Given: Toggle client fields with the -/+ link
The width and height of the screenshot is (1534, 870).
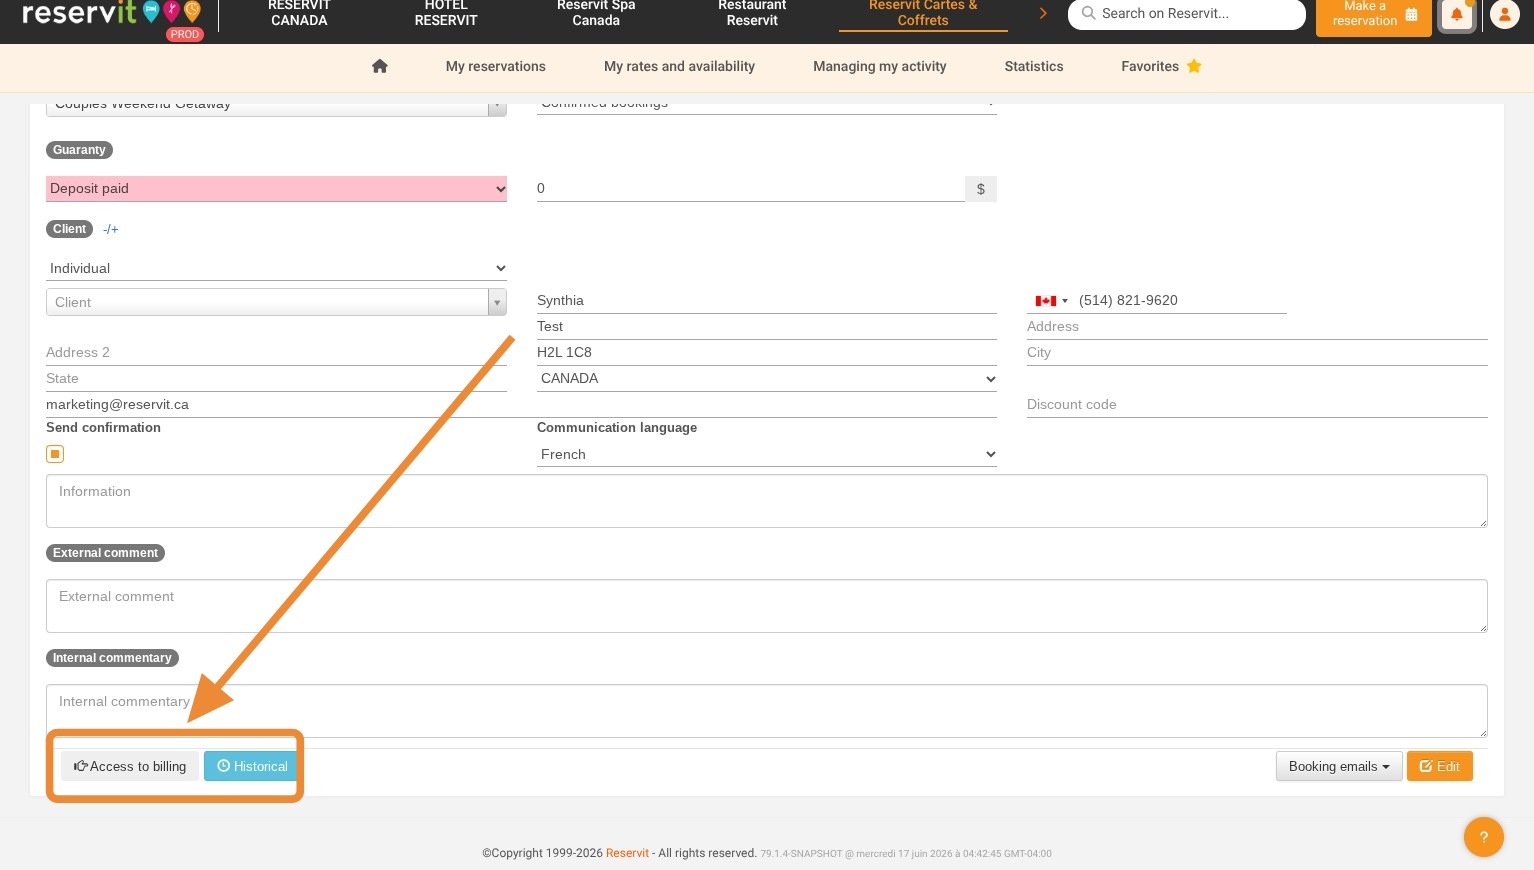Looking at the screenshot, I should 111,229.
